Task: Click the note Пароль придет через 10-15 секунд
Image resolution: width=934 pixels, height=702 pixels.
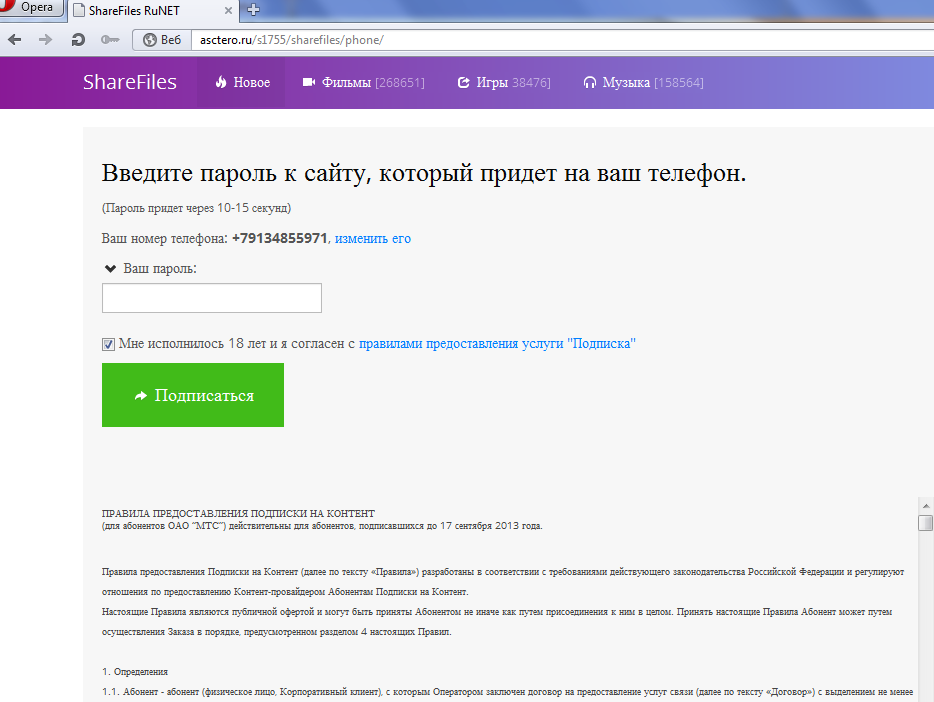Action: coord(197,208)
